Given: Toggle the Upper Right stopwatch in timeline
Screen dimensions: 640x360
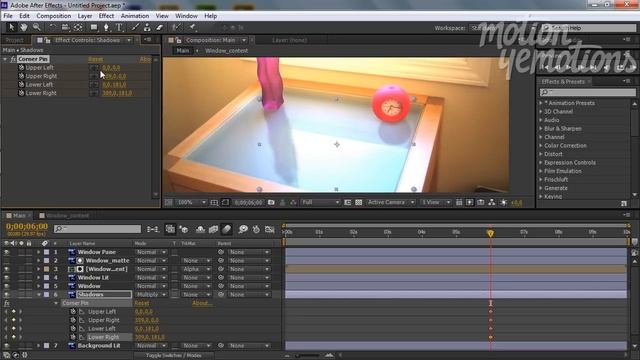Looking at the screenshot, I should [73, 320].
